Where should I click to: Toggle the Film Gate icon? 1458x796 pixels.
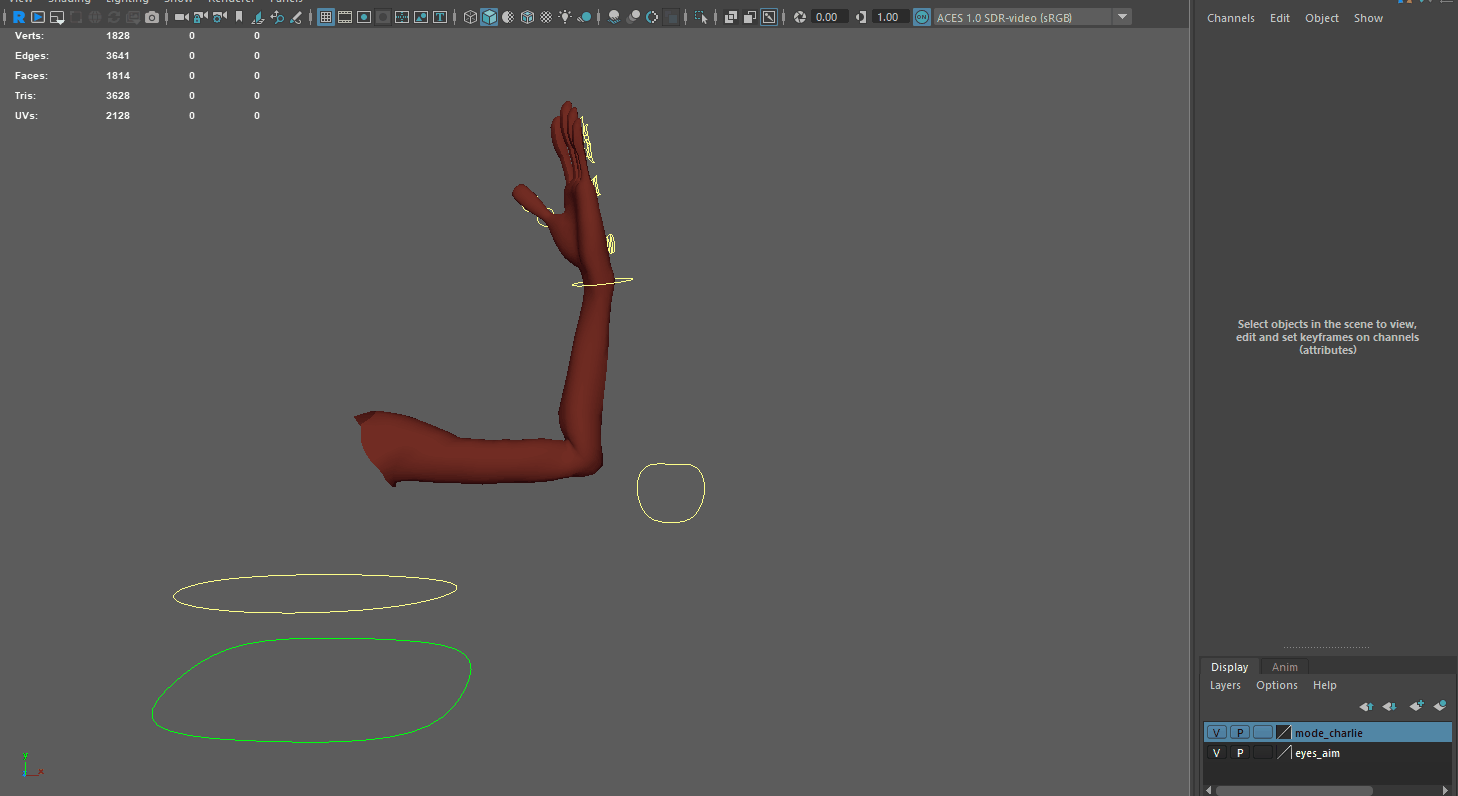pos(344,17)
